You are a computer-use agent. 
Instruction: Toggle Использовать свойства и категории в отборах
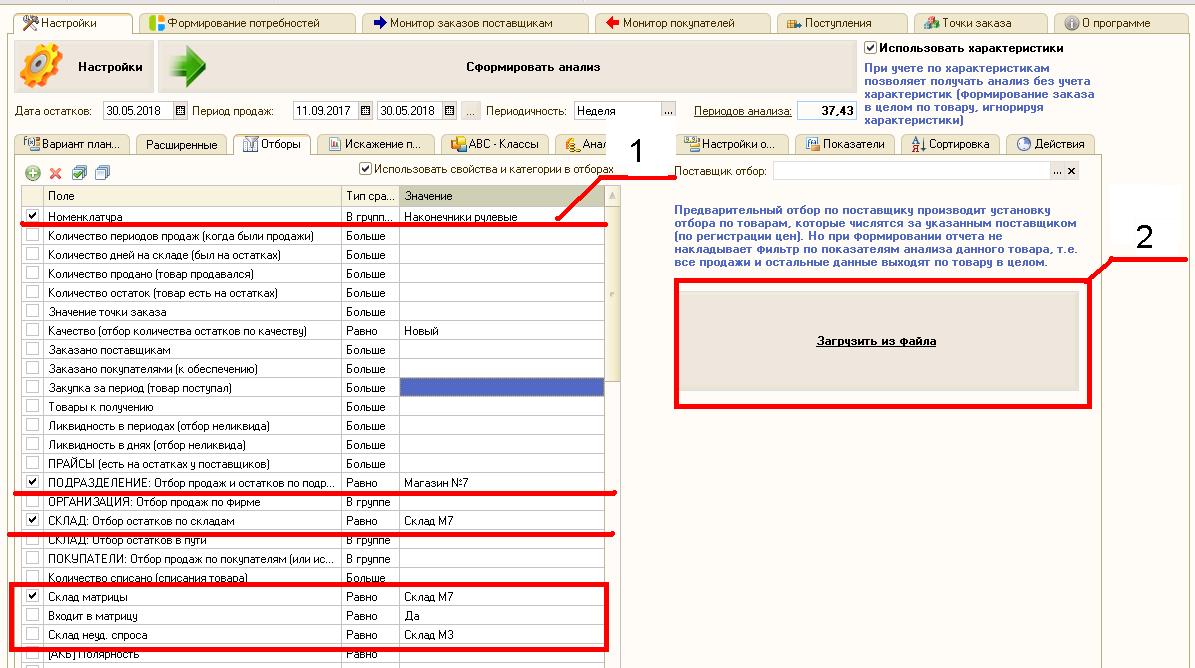[366, 169]
